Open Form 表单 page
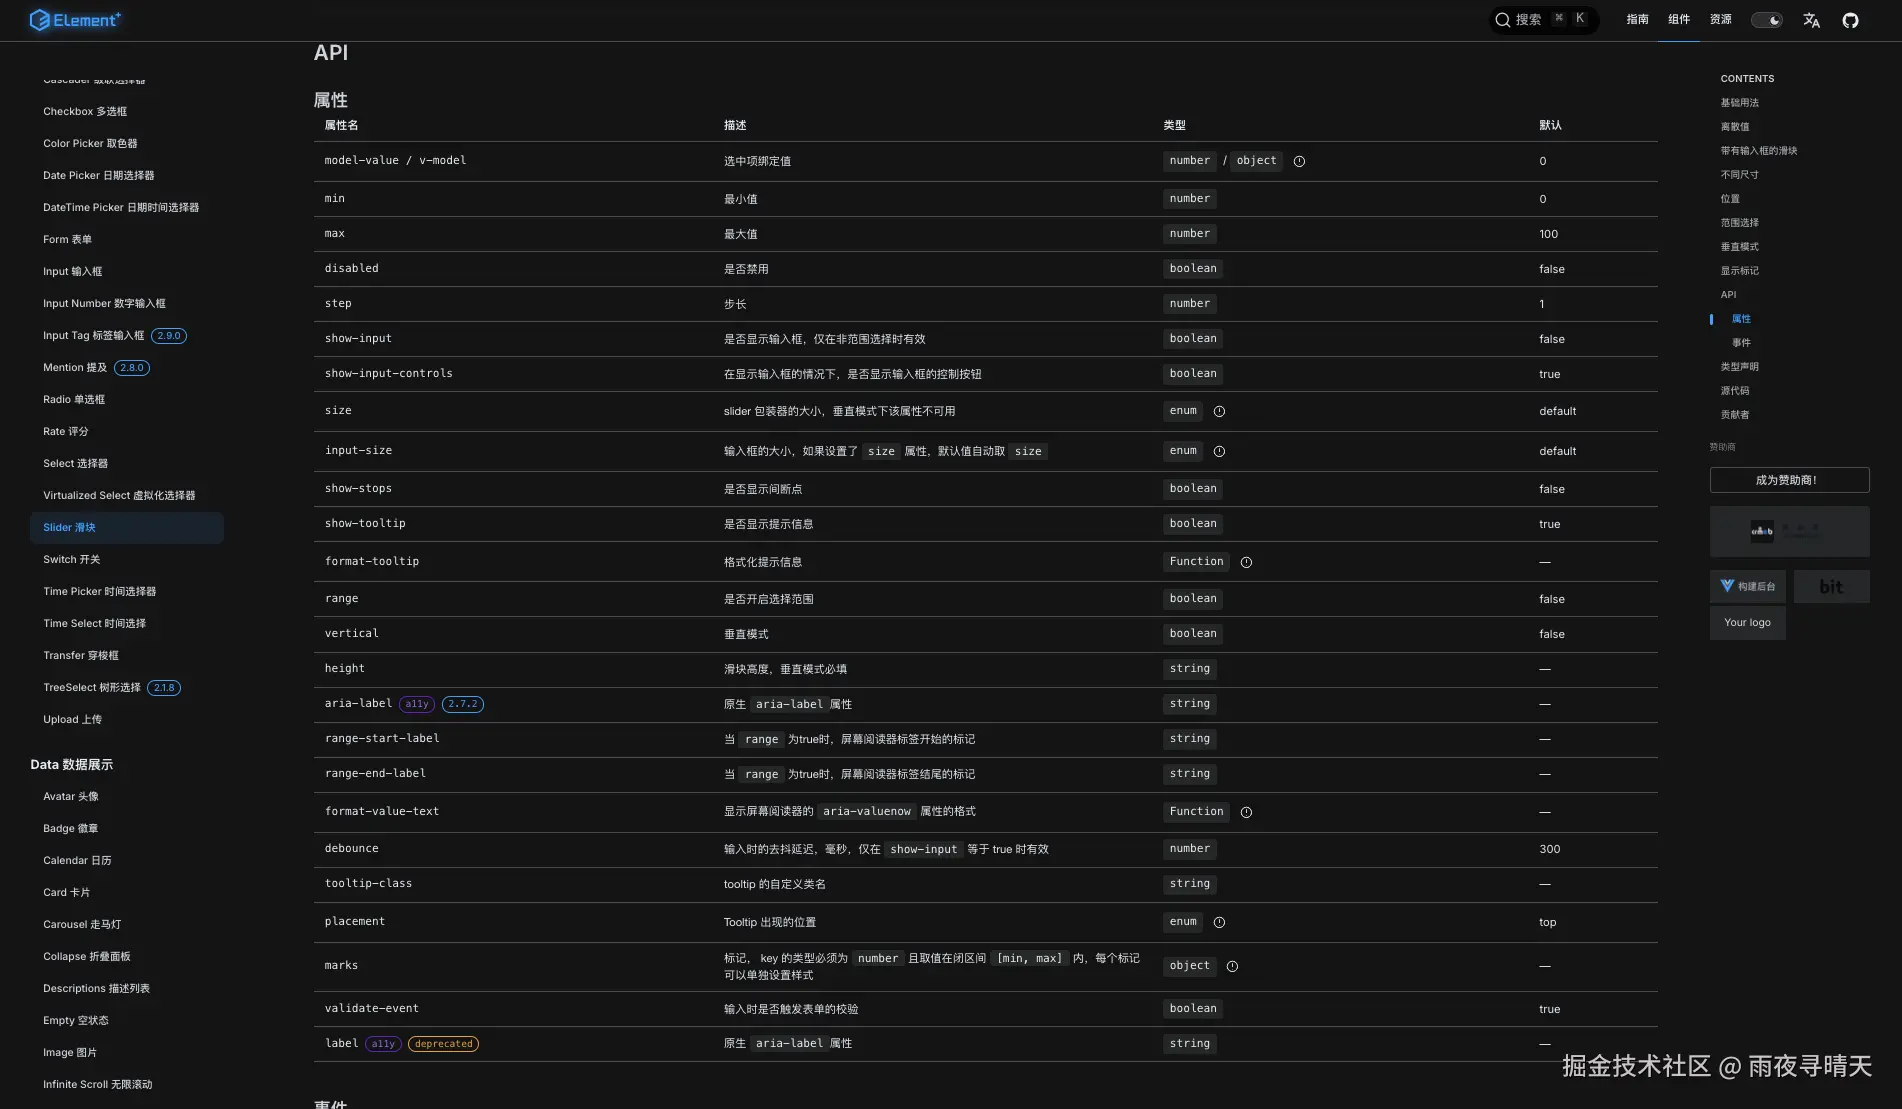This screenshot has height=1109, width=1902. (x=67, y=240)
